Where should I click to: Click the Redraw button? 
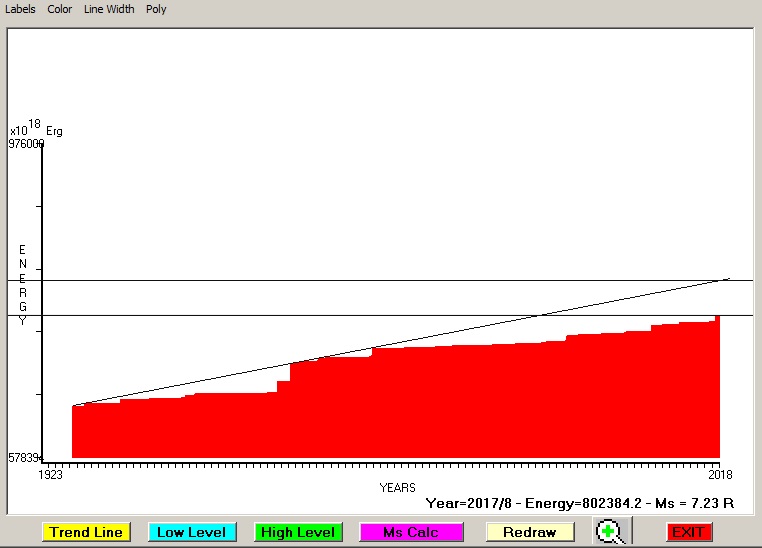click(x=530, y=532)
